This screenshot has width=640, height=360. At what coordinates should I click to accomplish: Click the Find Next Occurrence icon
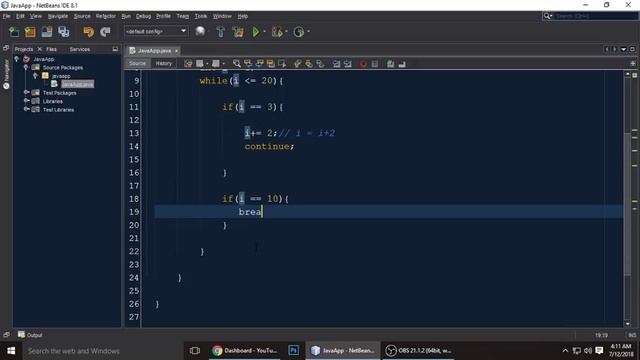259,64
